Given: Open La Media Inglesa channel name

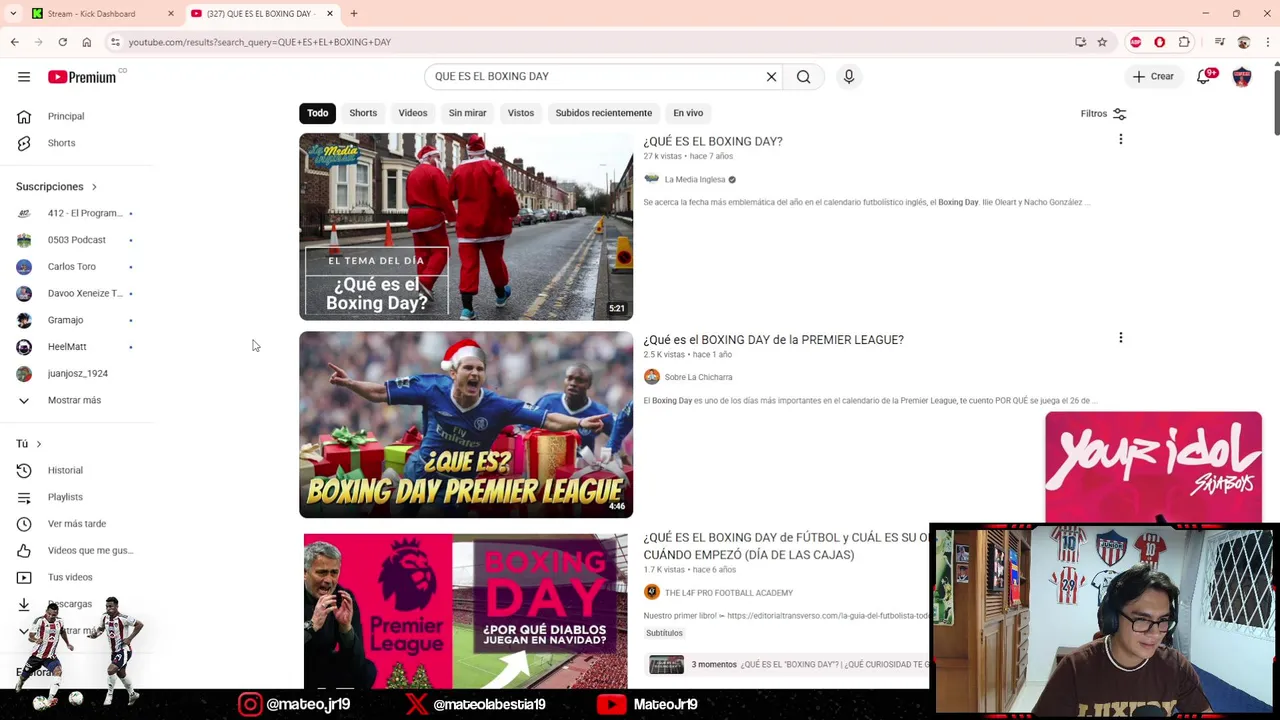Looking at the screenshot, I should [x=695, y=180].
